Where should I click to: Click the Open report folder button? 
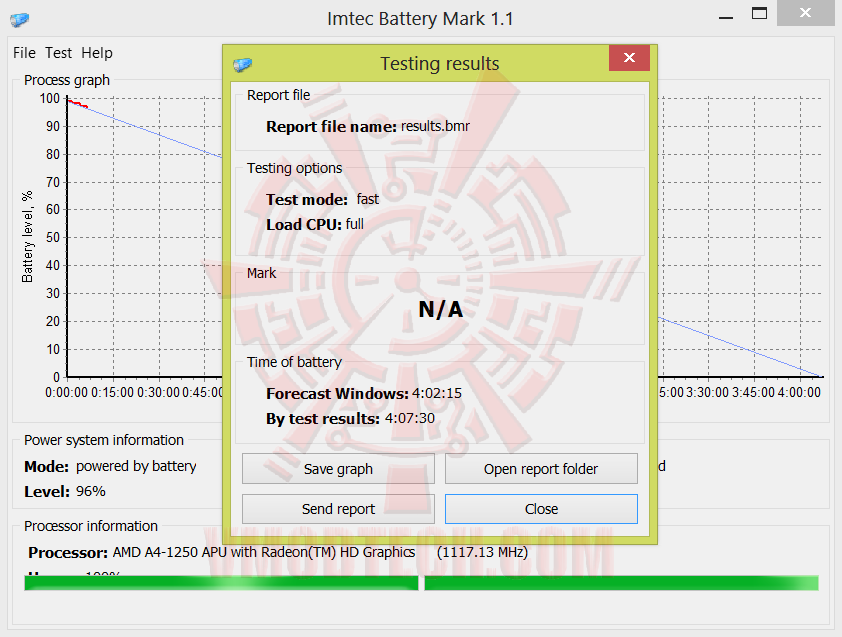(541, 469)
